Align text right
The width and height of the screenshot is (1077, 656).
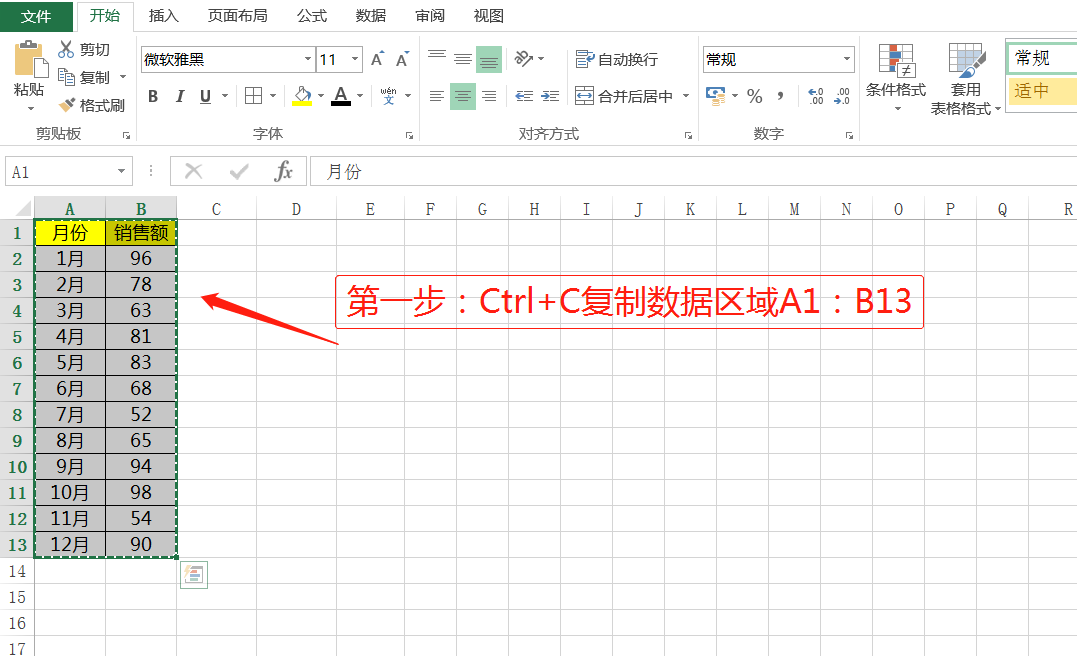point(489,96)
